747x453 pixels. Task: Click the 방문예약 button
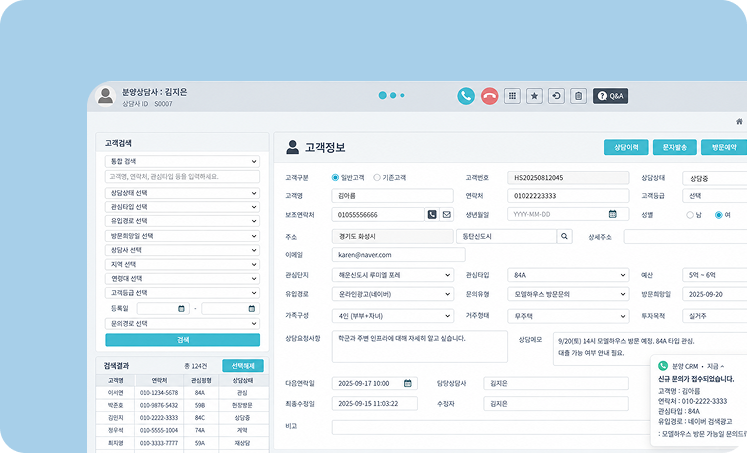pos(724,147)
